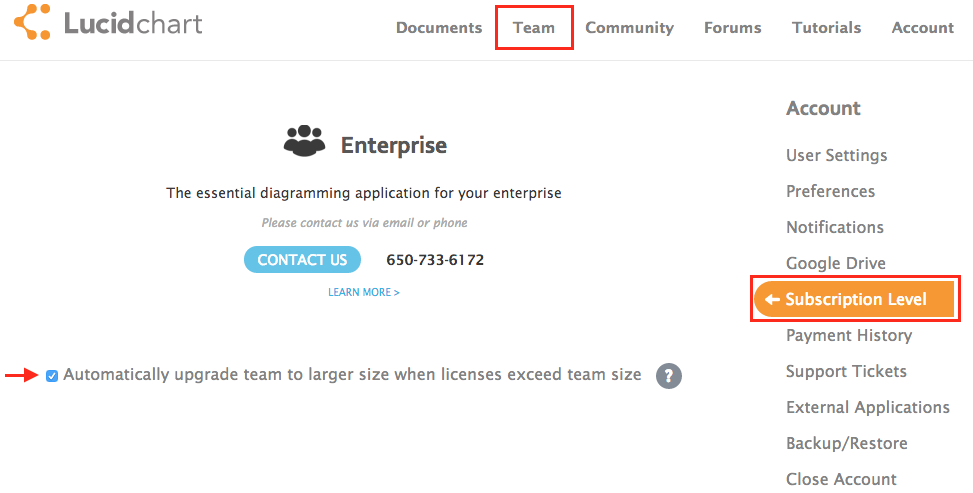Navigate to Forums
The width and height of the screenshot is (973, 493).
coord(732,28)
